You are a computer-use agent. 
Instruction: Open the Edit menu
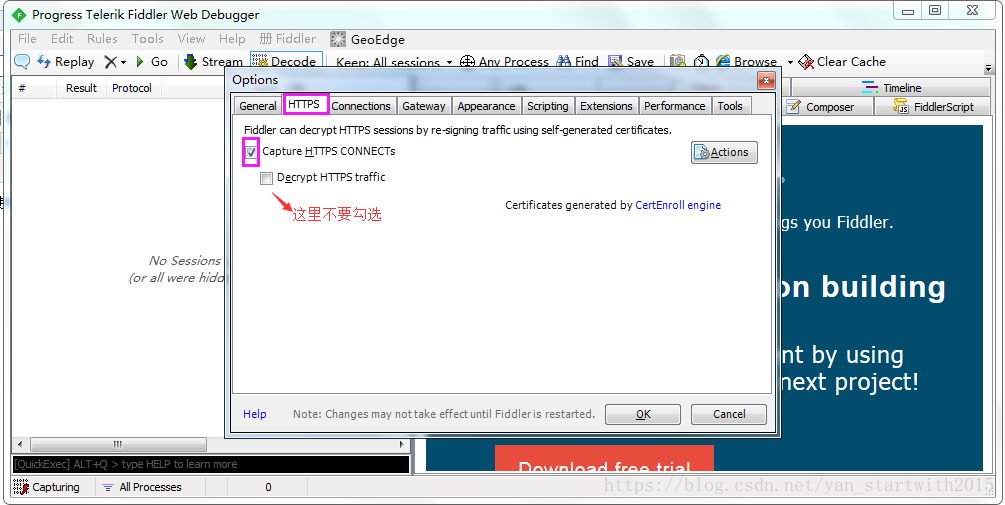click(62, 38)
